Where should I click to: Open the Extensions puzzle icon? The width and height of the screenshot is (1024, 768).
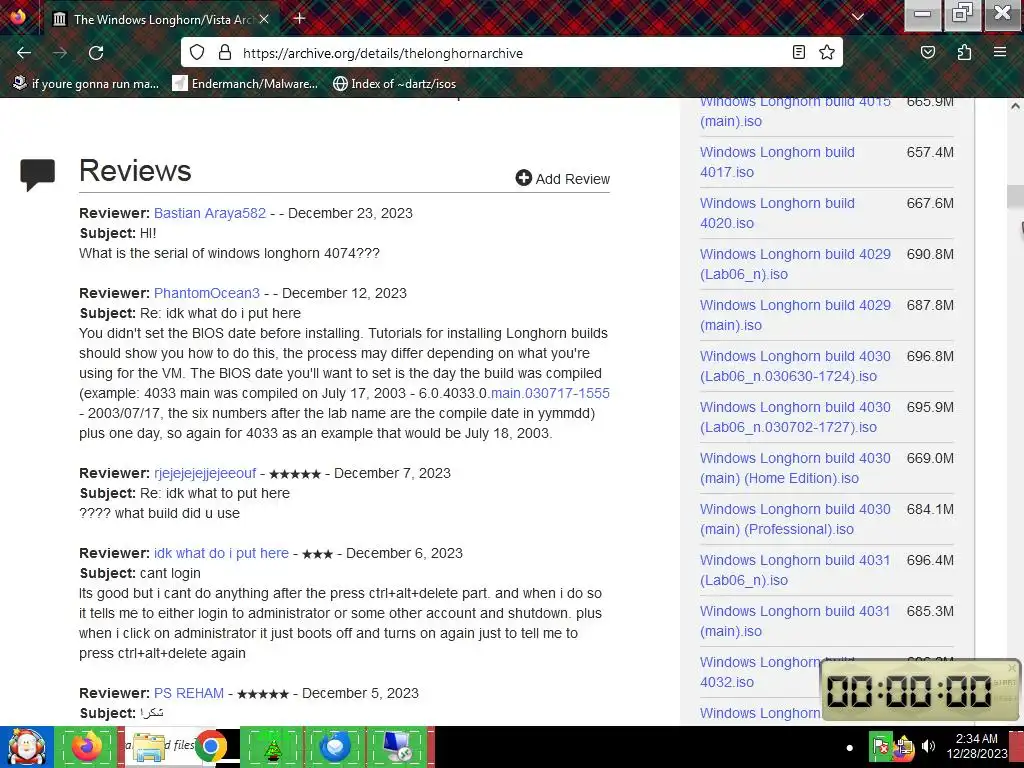tap(964, 52)
